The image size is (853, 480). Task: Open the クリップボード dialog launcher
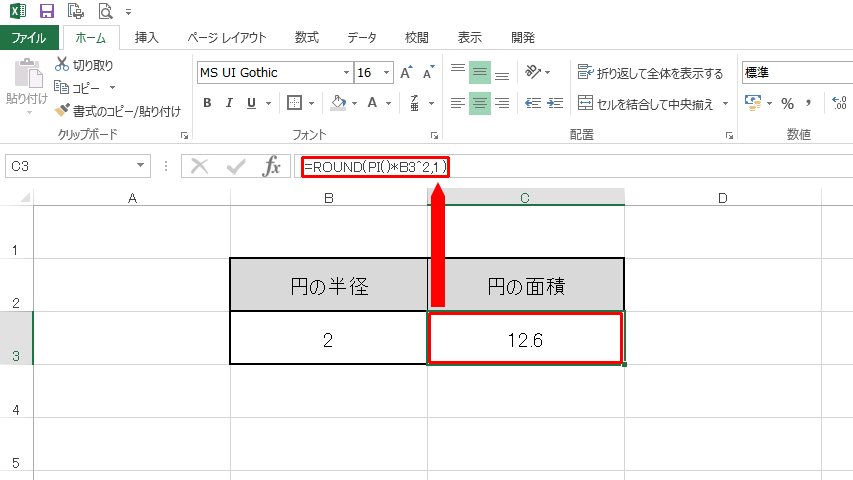click(184, 136)
